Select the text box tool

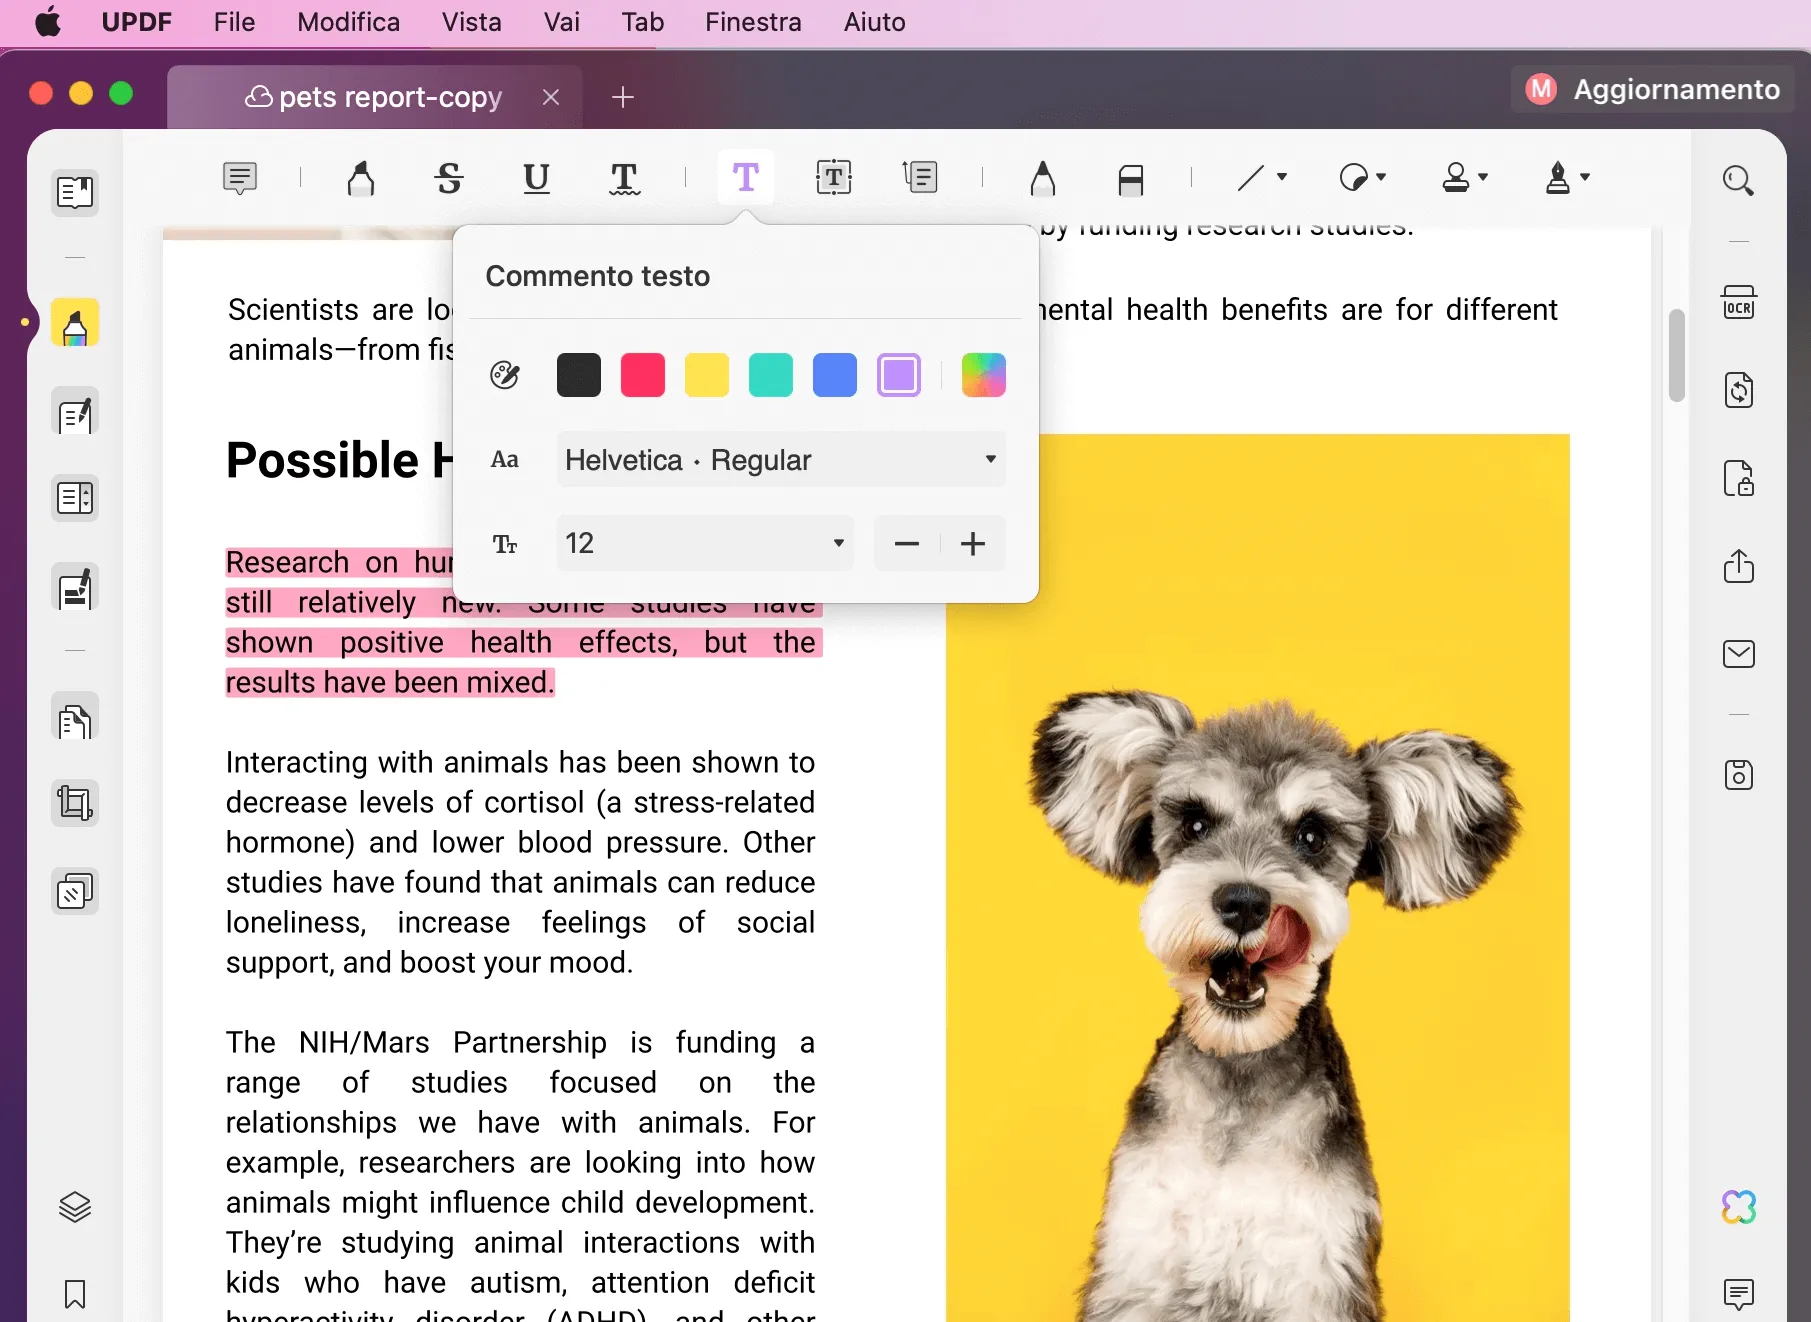[834, 178]
